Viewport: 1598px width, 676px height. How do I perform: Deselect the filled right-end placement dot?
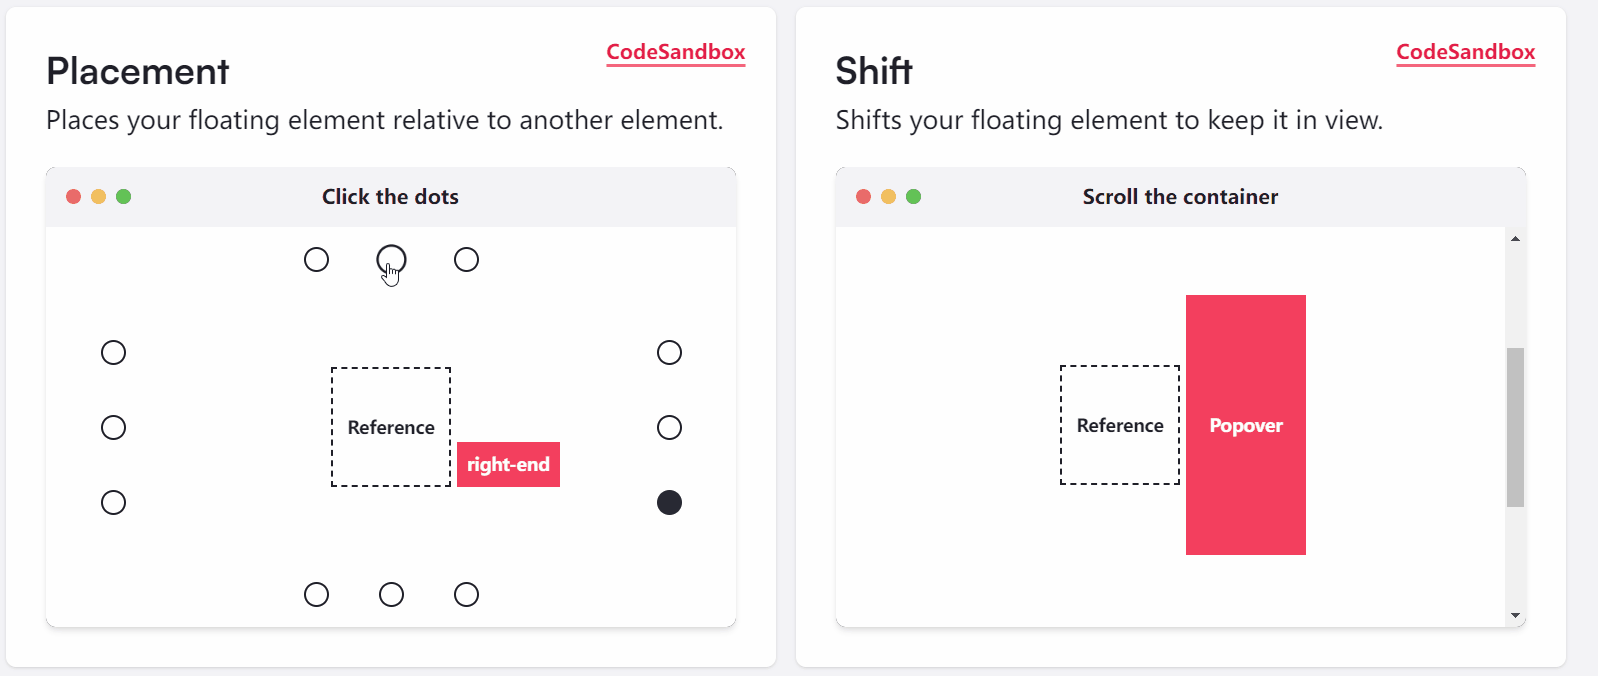click(x=669, y=502)
